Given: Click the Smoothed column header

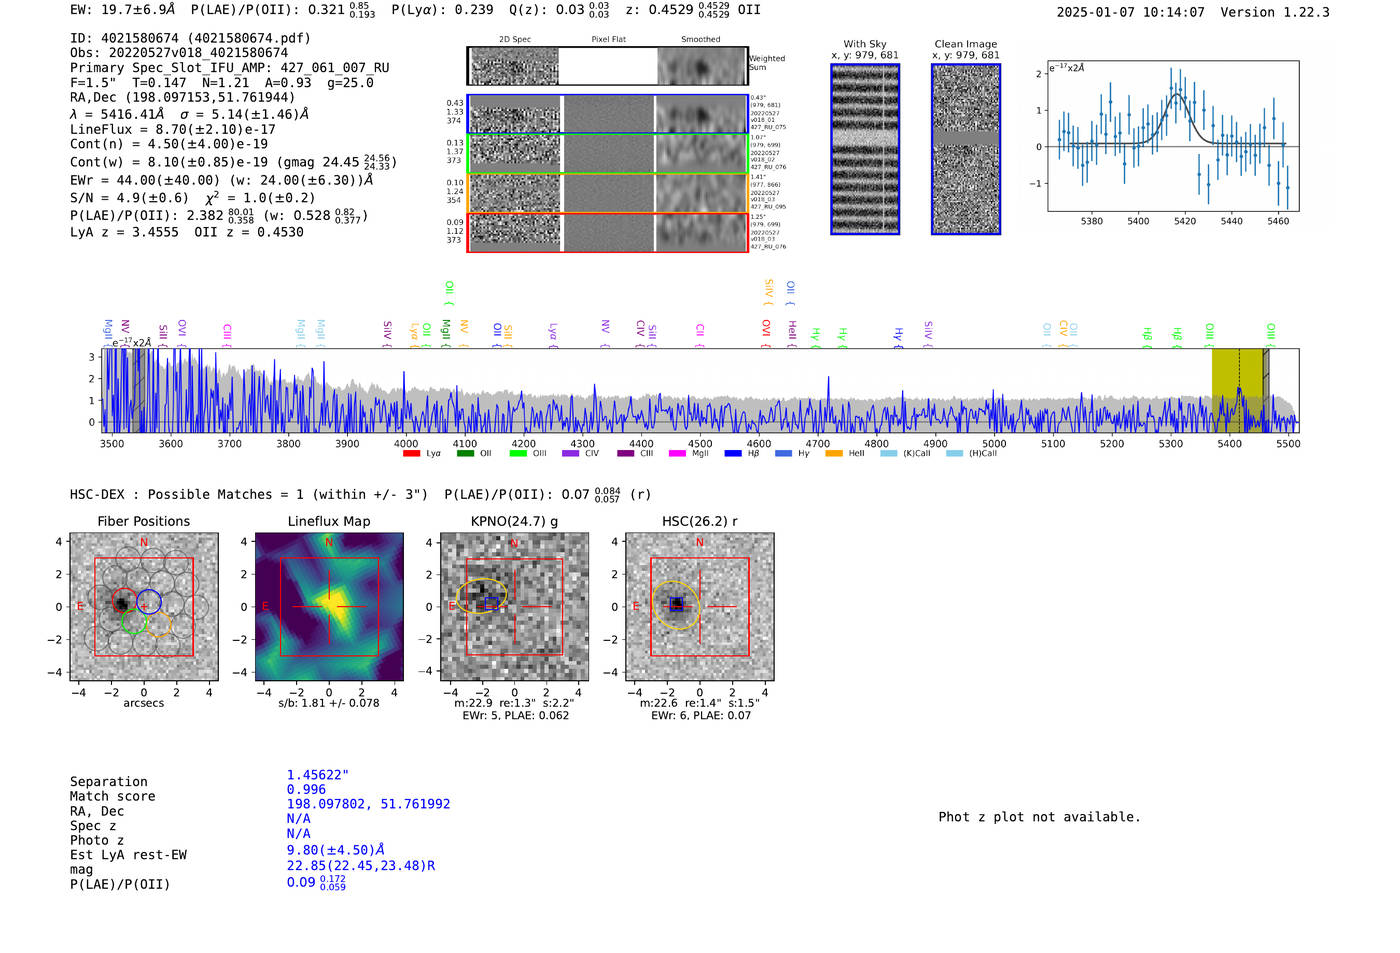Looking at the screenshot, I should [x=700, y=40].
